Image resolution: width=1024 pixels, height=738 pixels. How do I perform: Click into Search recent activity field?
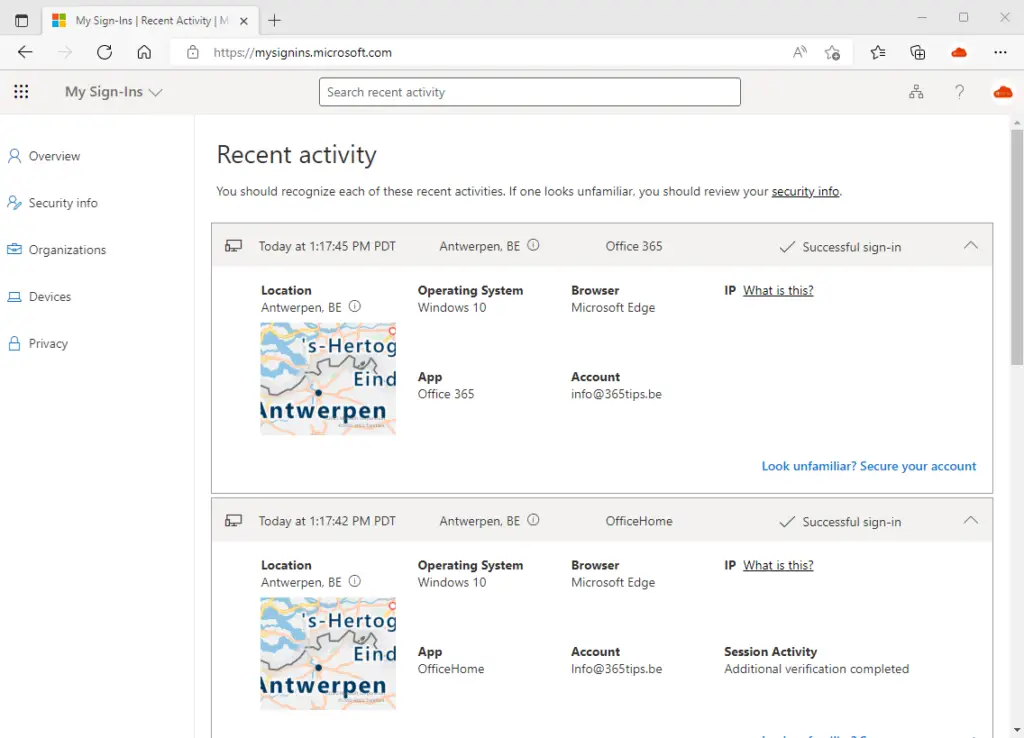pyautogui.click(x=530, y=92)
